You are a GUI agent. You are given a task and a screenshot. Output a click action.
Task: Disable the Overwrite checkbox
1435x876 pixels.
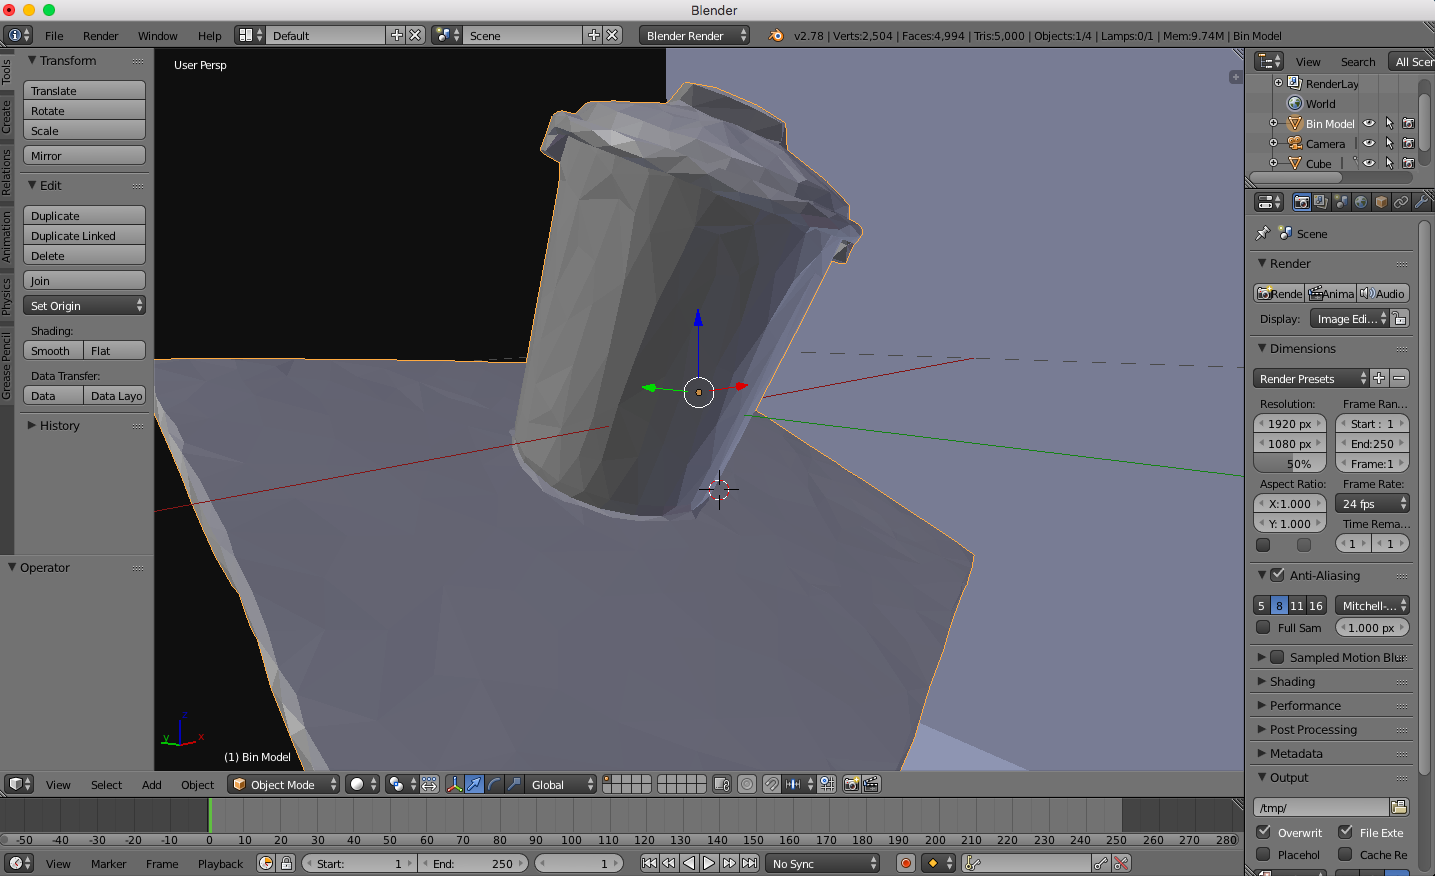[1264, 832]
